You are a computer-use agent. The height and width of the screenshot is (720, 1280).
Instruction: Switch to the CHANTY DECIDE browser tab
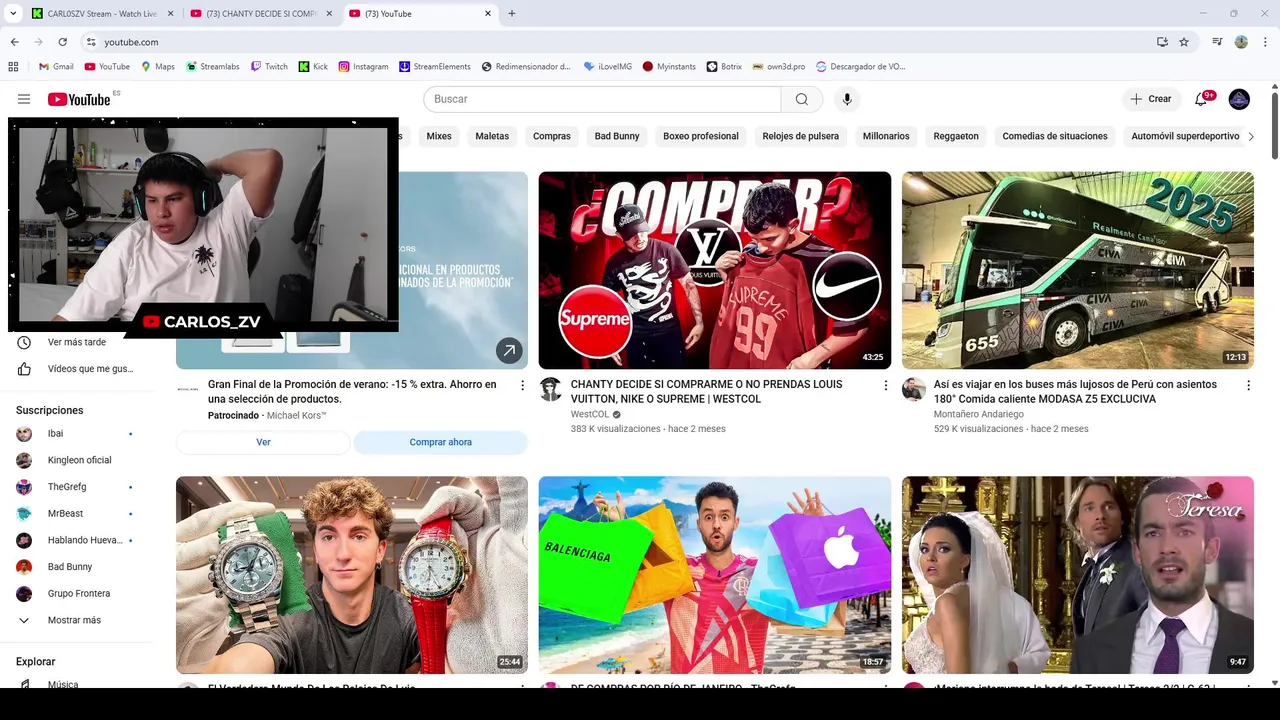coord(262,14)
